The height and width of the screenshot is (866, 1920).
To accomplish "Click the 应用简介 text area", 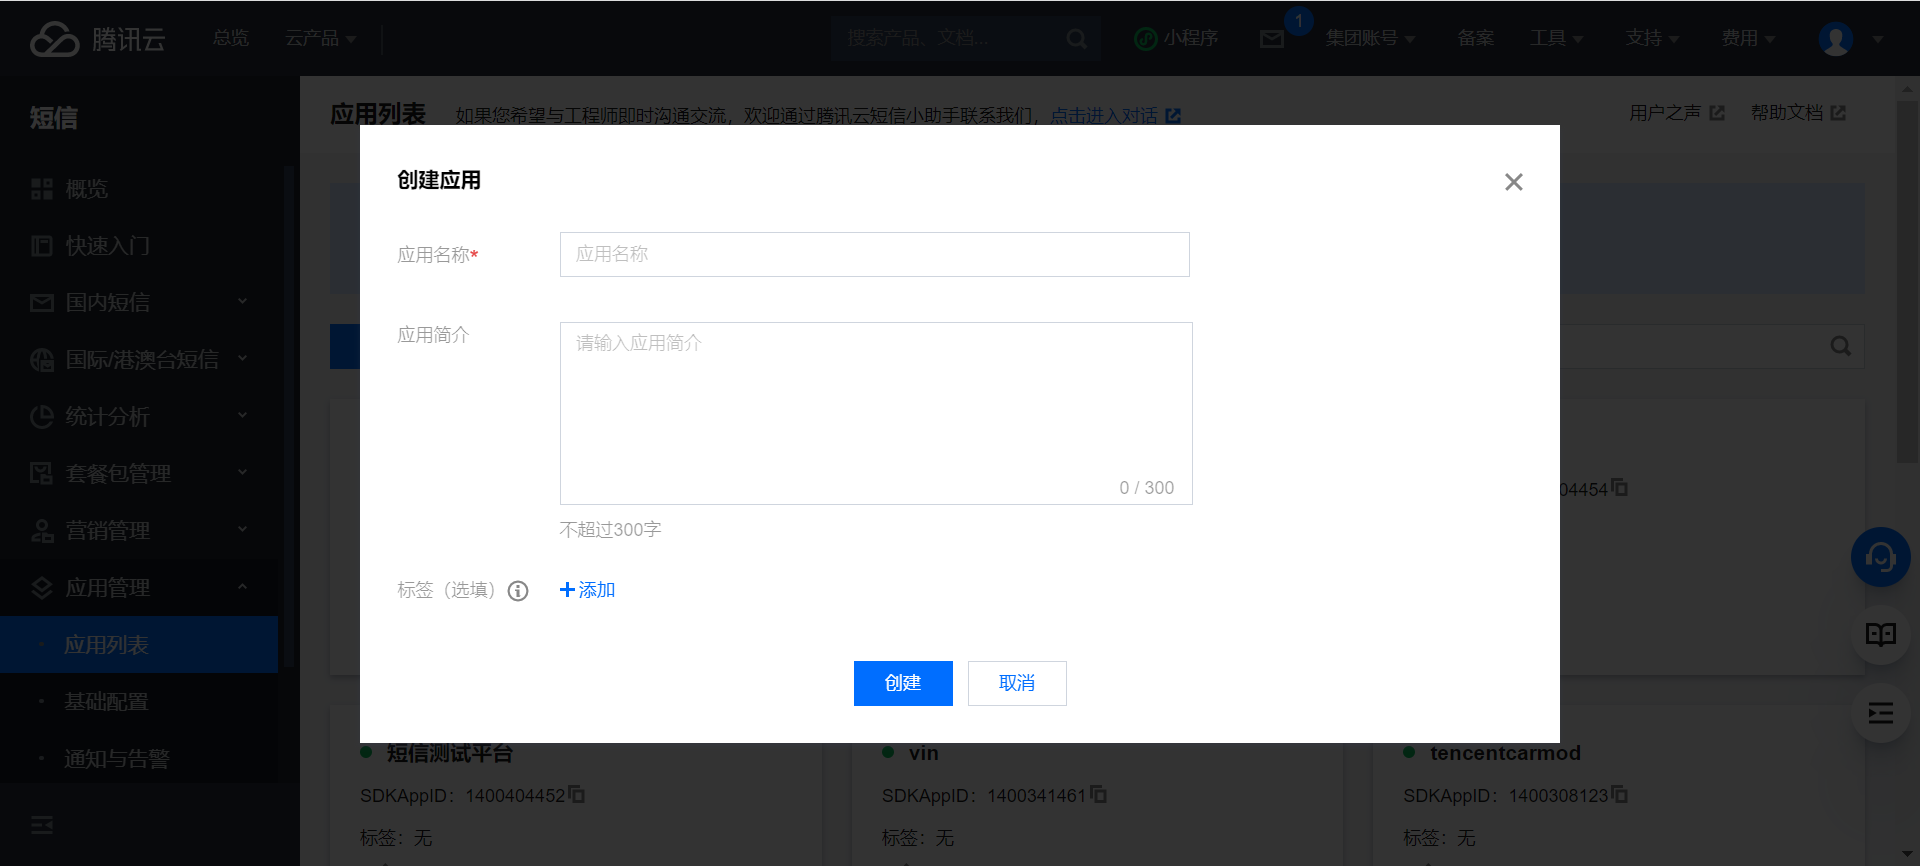I will point(875,413).
